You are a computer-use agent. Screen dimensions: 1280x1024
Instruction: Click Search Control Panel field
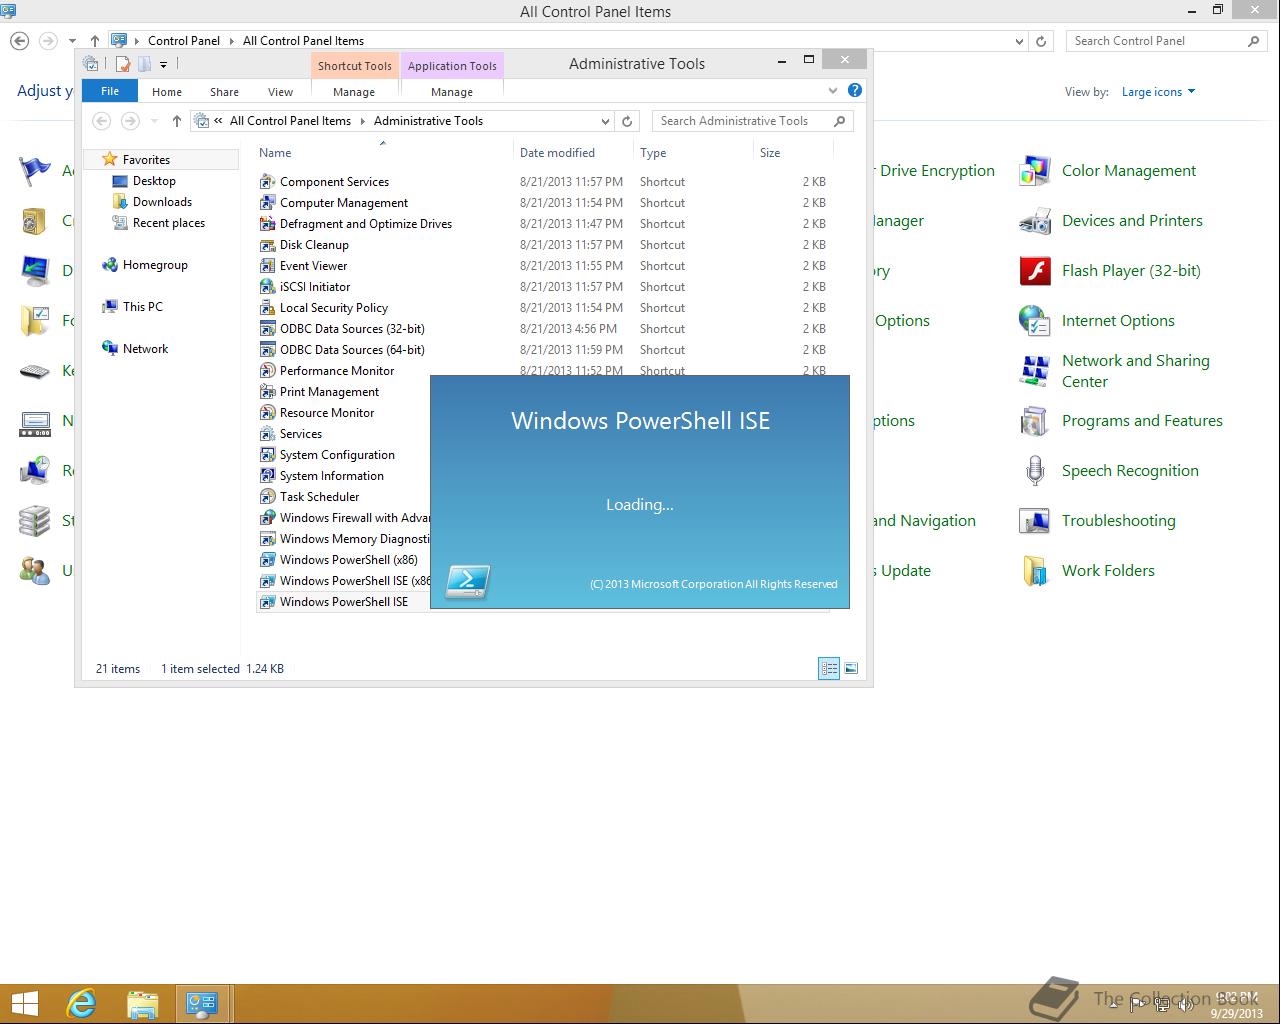[1166, 41]
